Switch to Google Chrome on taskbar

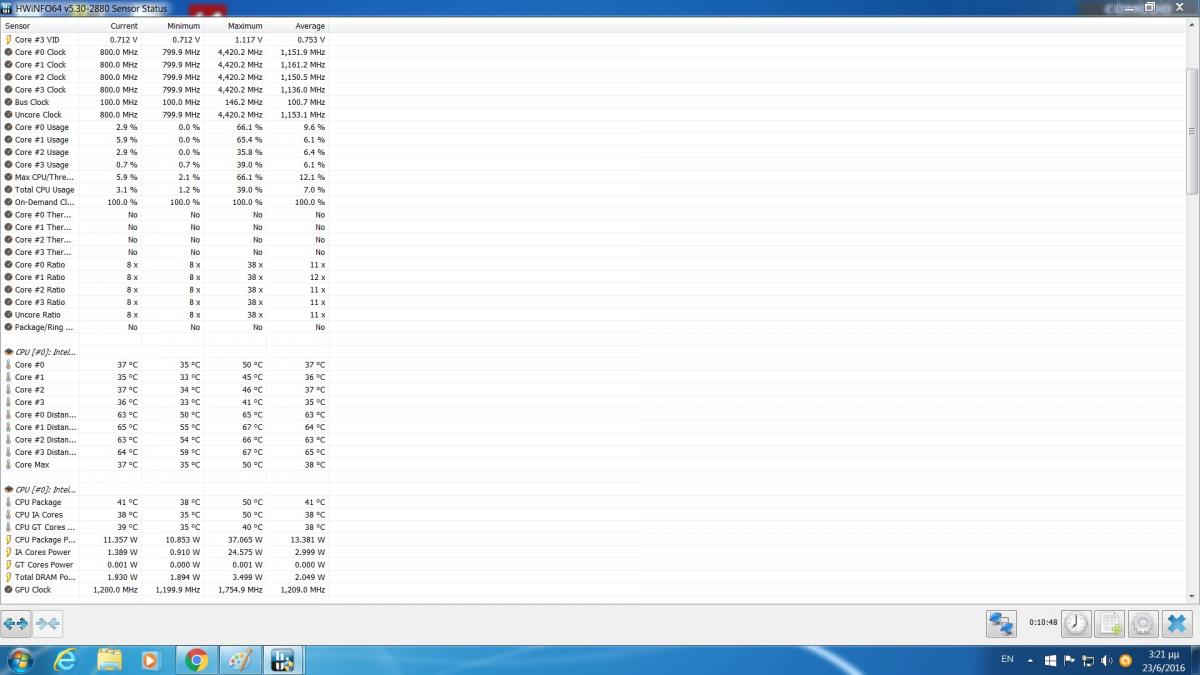(x=197, y=660)
